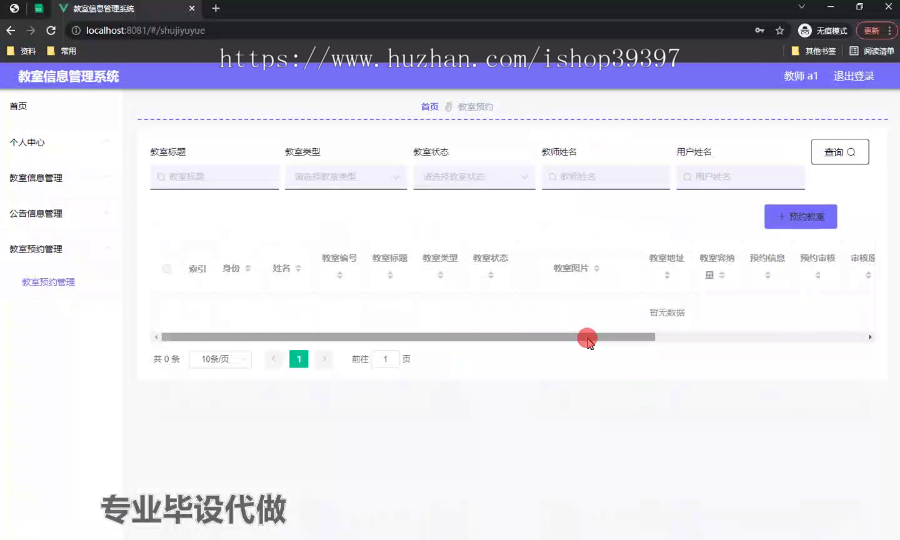This screenshot has width=900, height=540.
Task: Open the saved passwords key icon
Action: point(759,30)
